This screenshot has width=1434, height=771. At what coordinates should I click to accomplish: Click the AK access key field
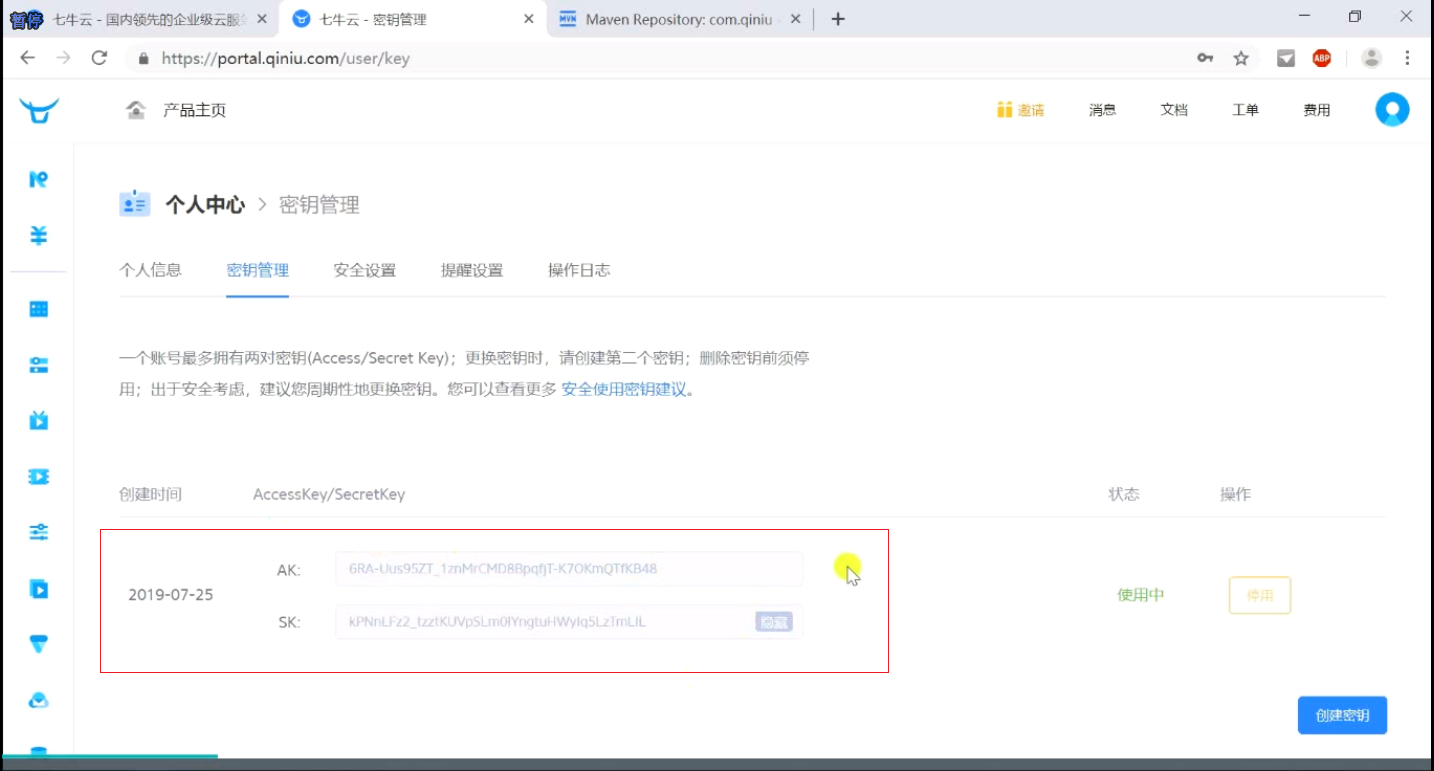569,569
